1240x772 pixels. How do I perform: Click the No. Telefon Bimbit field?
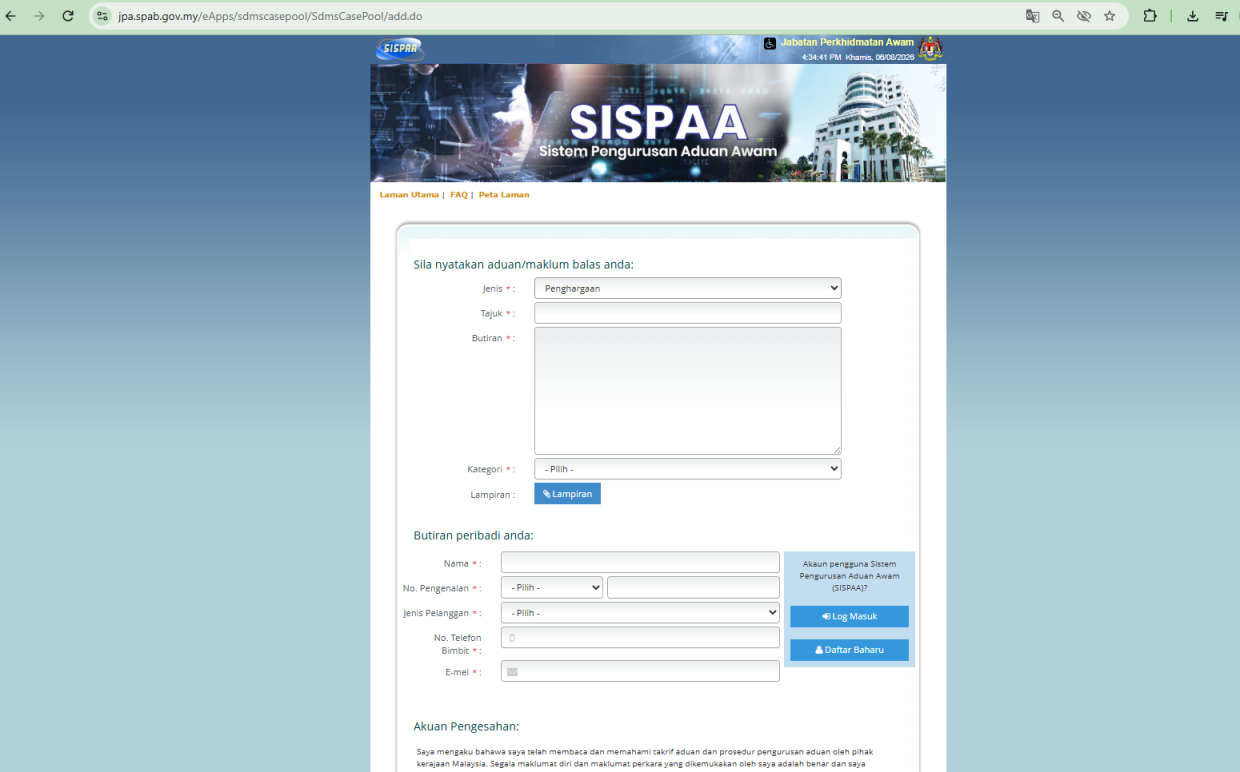coord(640,637)
